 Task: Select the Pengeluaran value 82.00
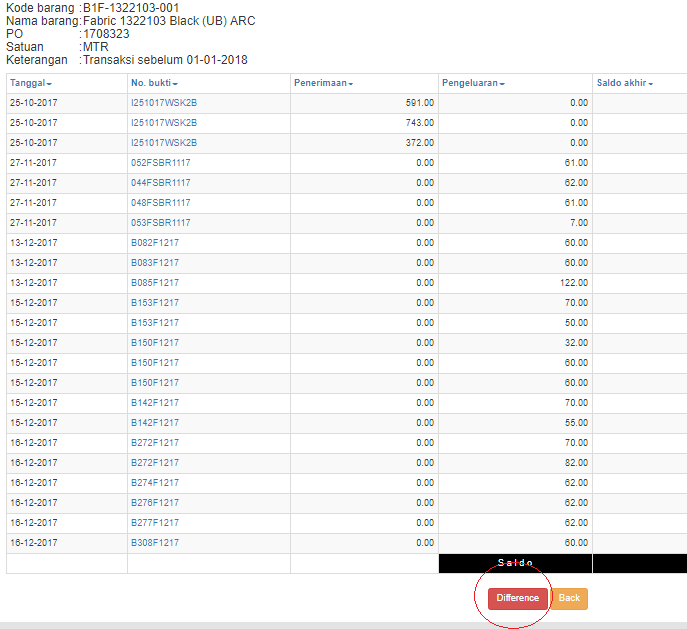click(x=577, y=463)
